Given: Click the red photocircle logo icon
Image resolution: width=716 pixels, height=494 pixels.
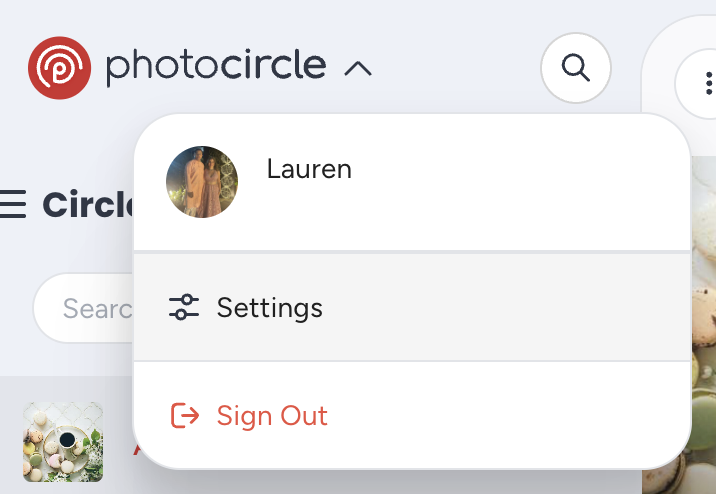Looking at the screenshot, I should click(x=60, y=68).
